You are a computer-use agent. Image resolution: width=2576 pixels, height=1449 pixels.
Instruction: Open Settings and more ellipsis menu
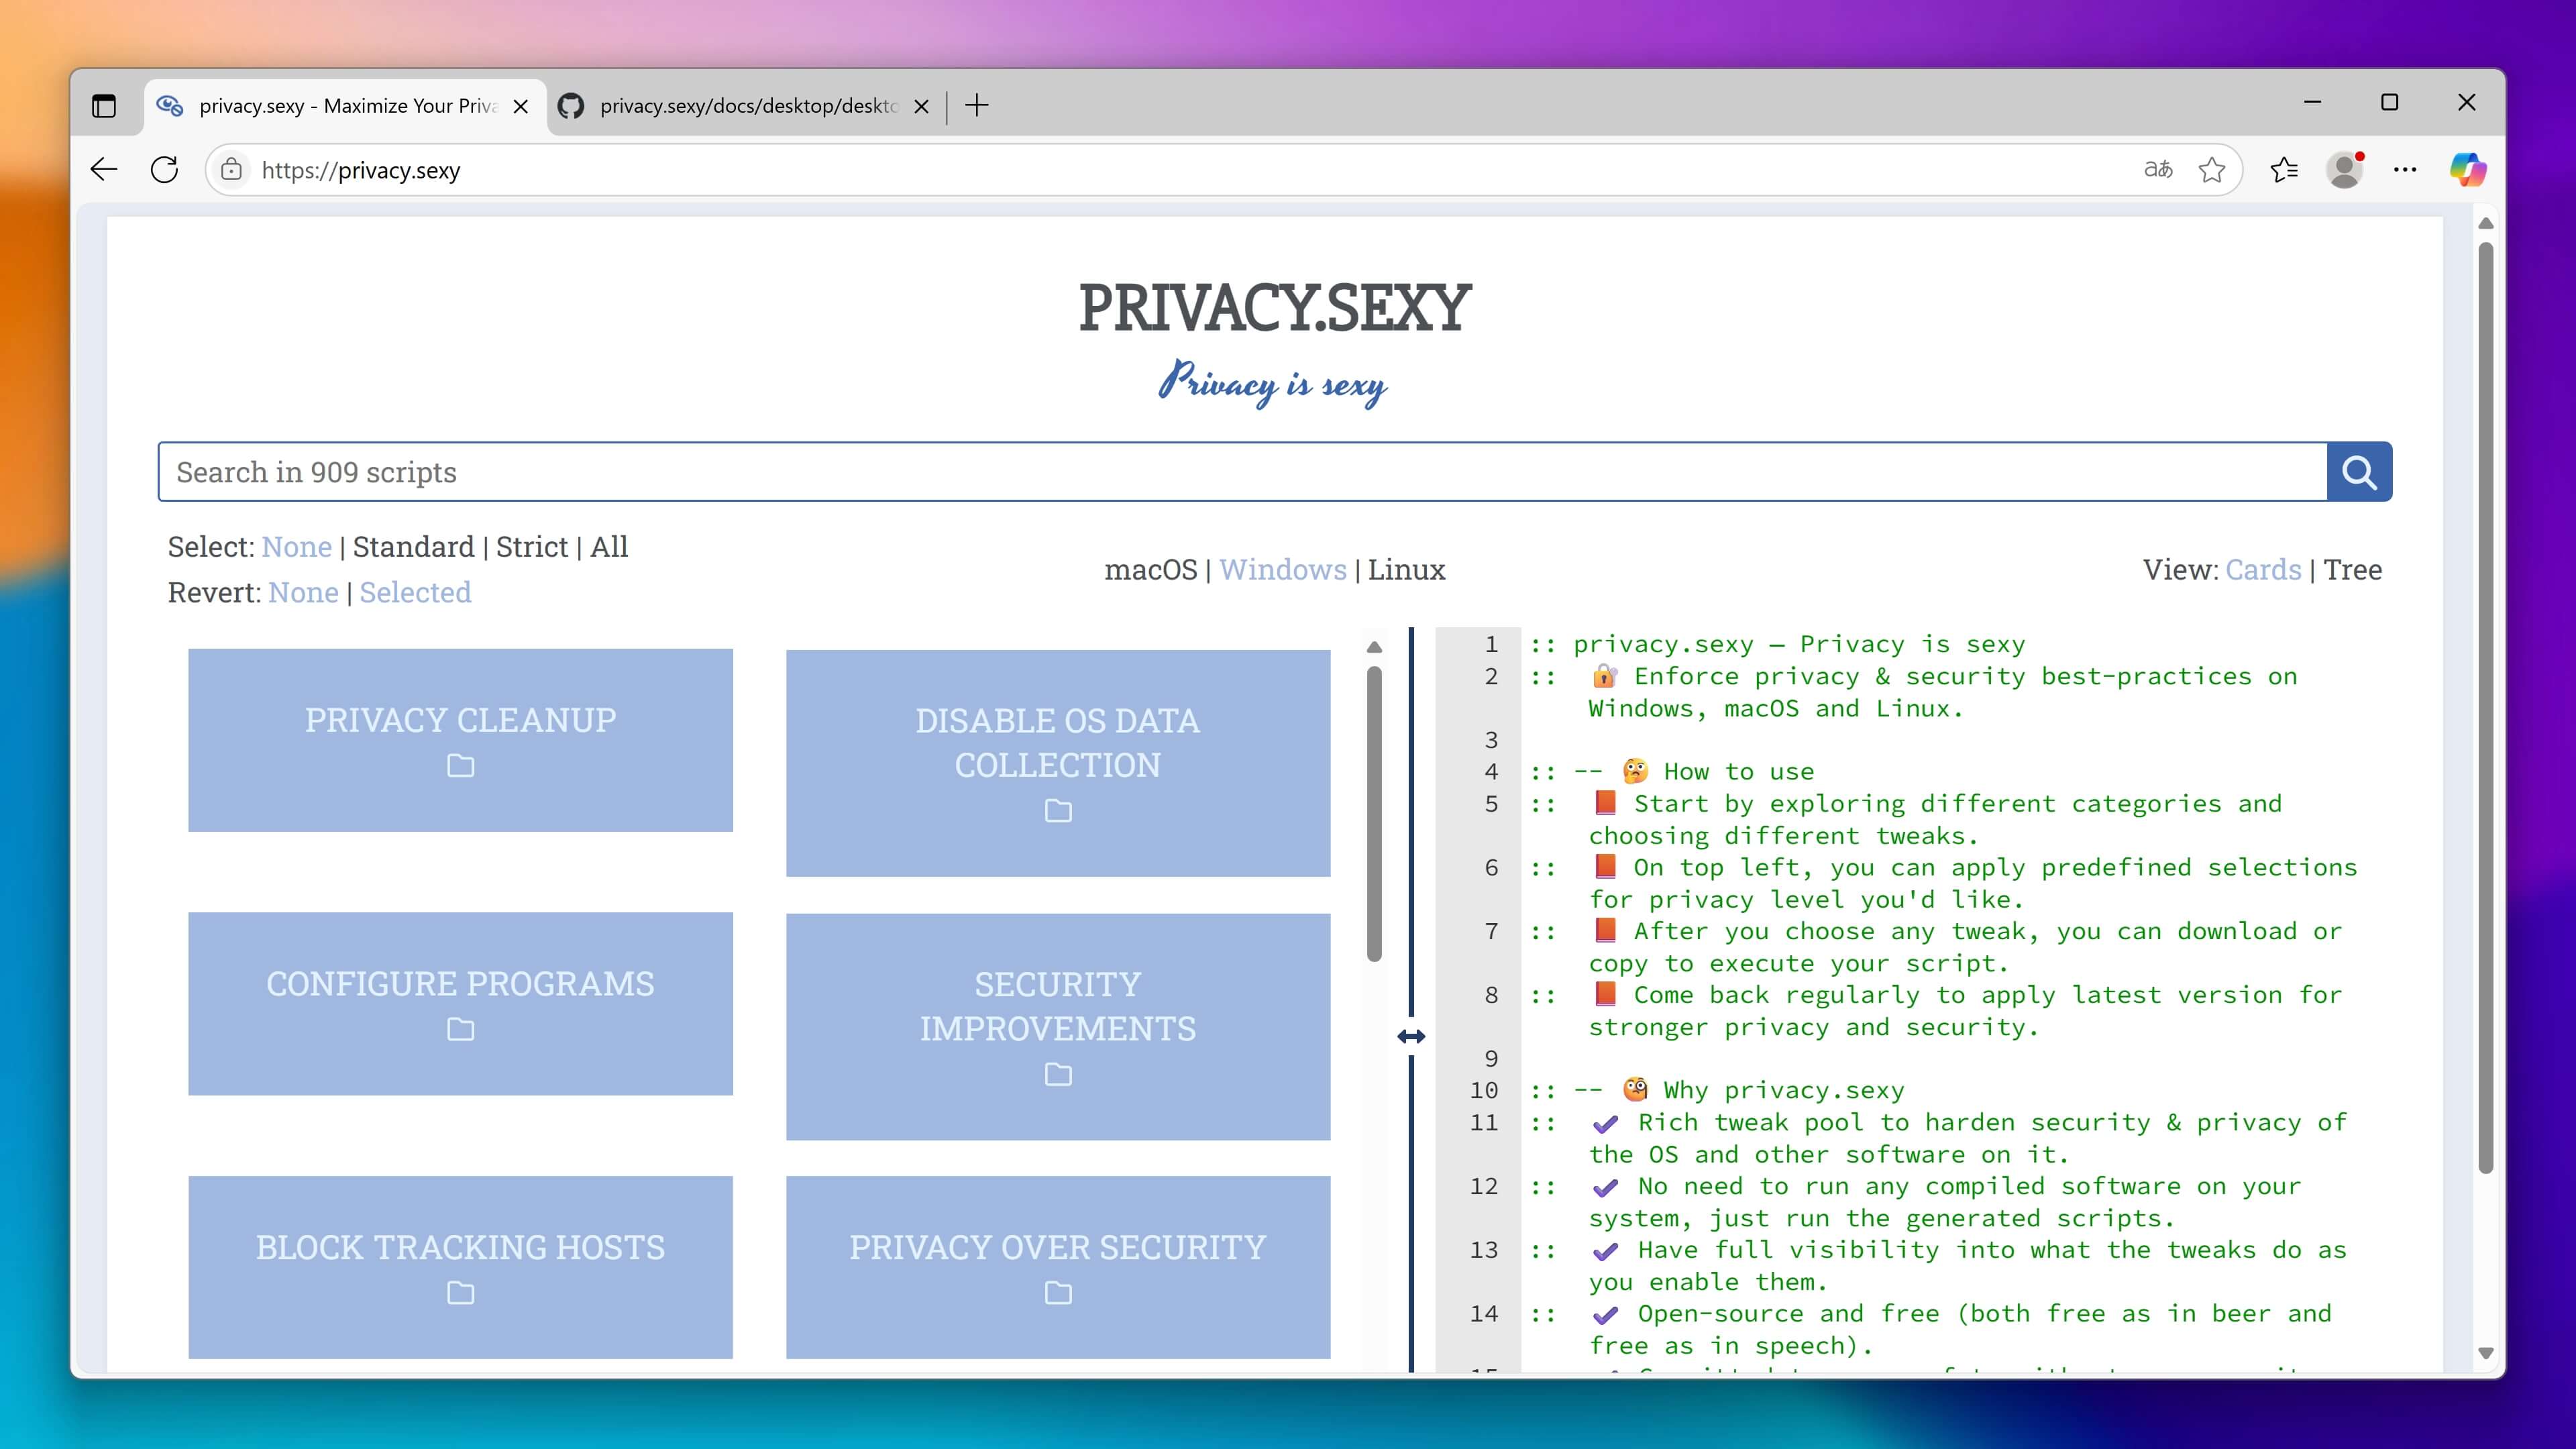tap(2405, 170)
